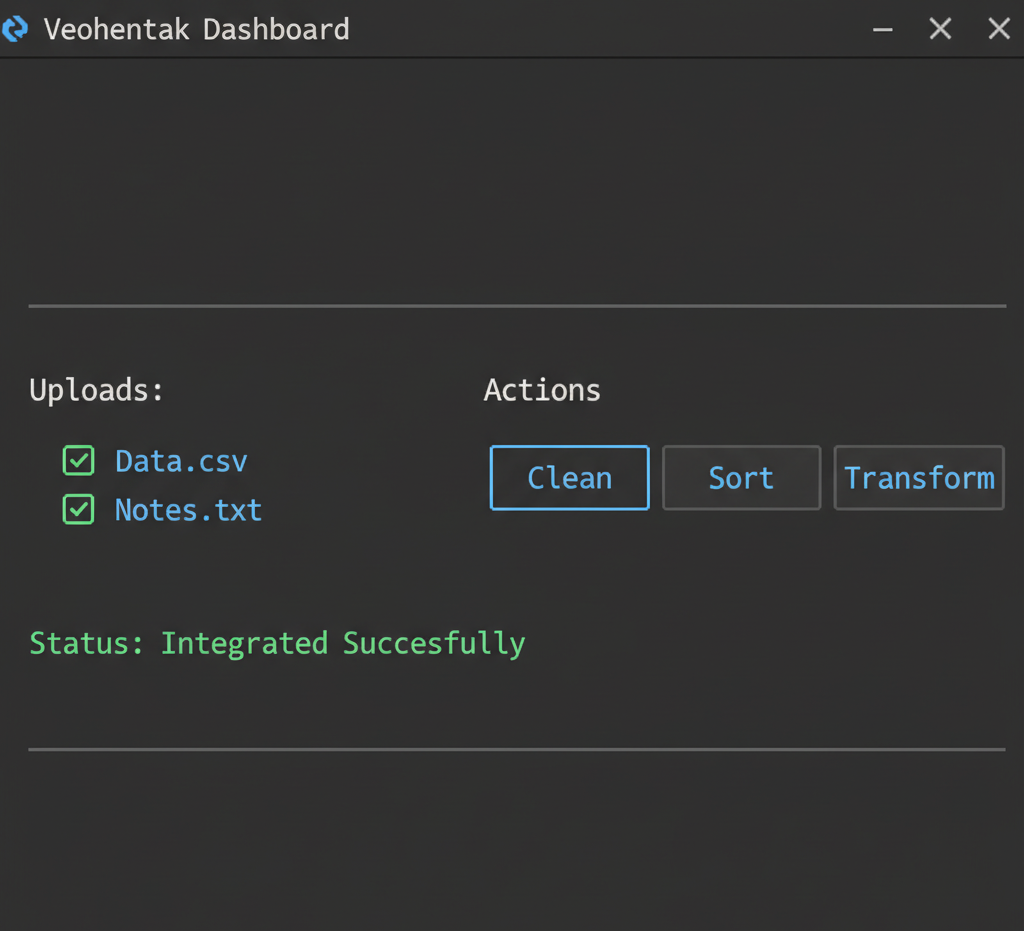Select the status message text

tap(277, 643)
